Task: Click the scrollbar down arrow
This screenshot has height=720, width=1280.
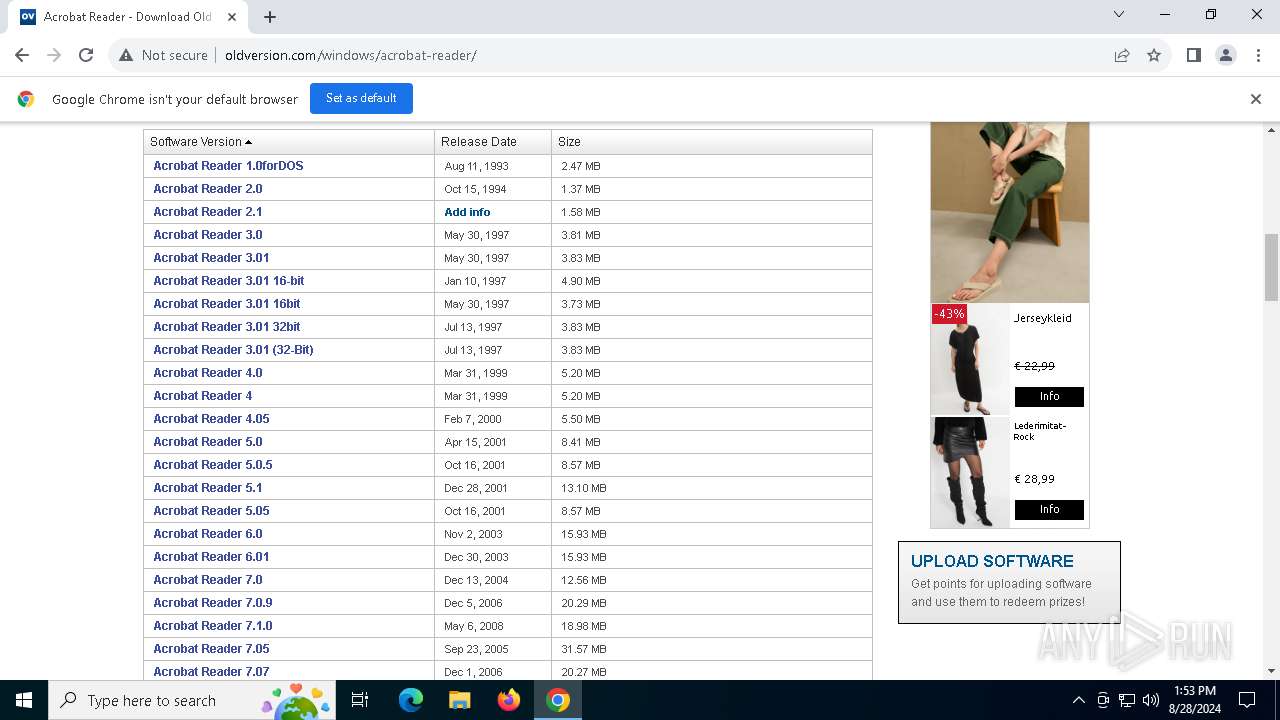Action: pos(1271,671)
